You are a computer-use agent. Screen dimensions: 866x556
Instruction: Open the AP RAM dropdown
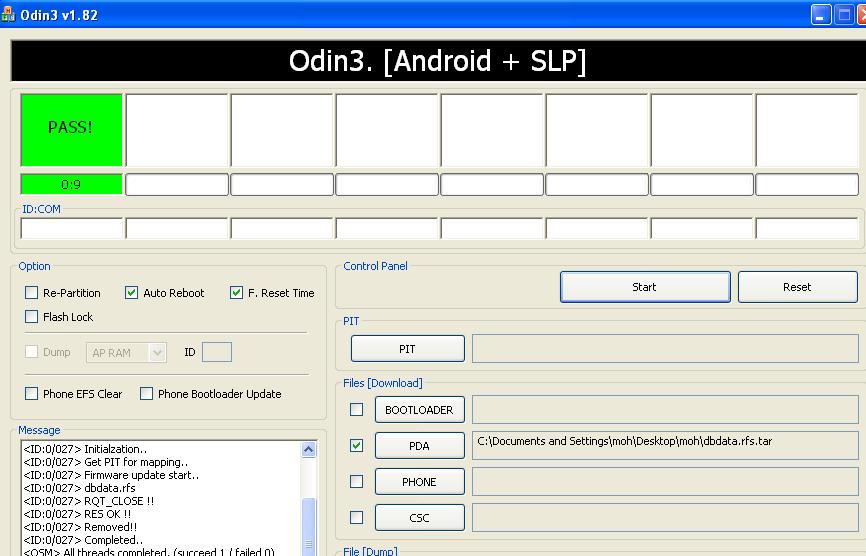126,352
